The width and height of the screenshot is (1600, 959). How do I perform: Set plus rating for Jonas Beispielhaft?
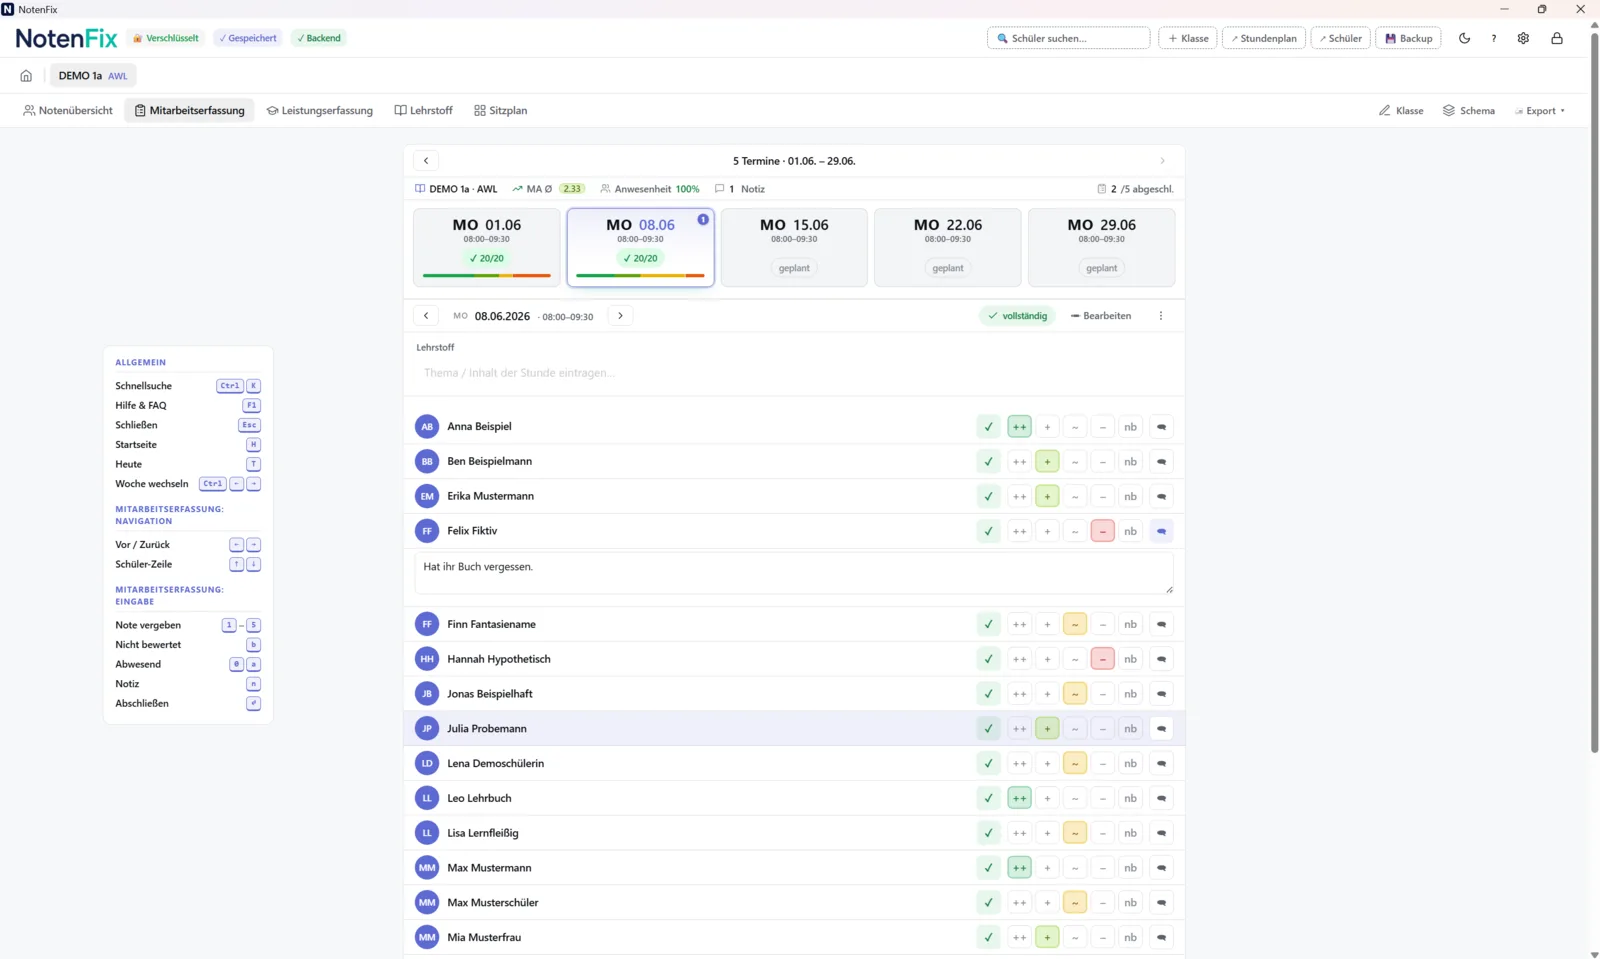coord(1047,694)
